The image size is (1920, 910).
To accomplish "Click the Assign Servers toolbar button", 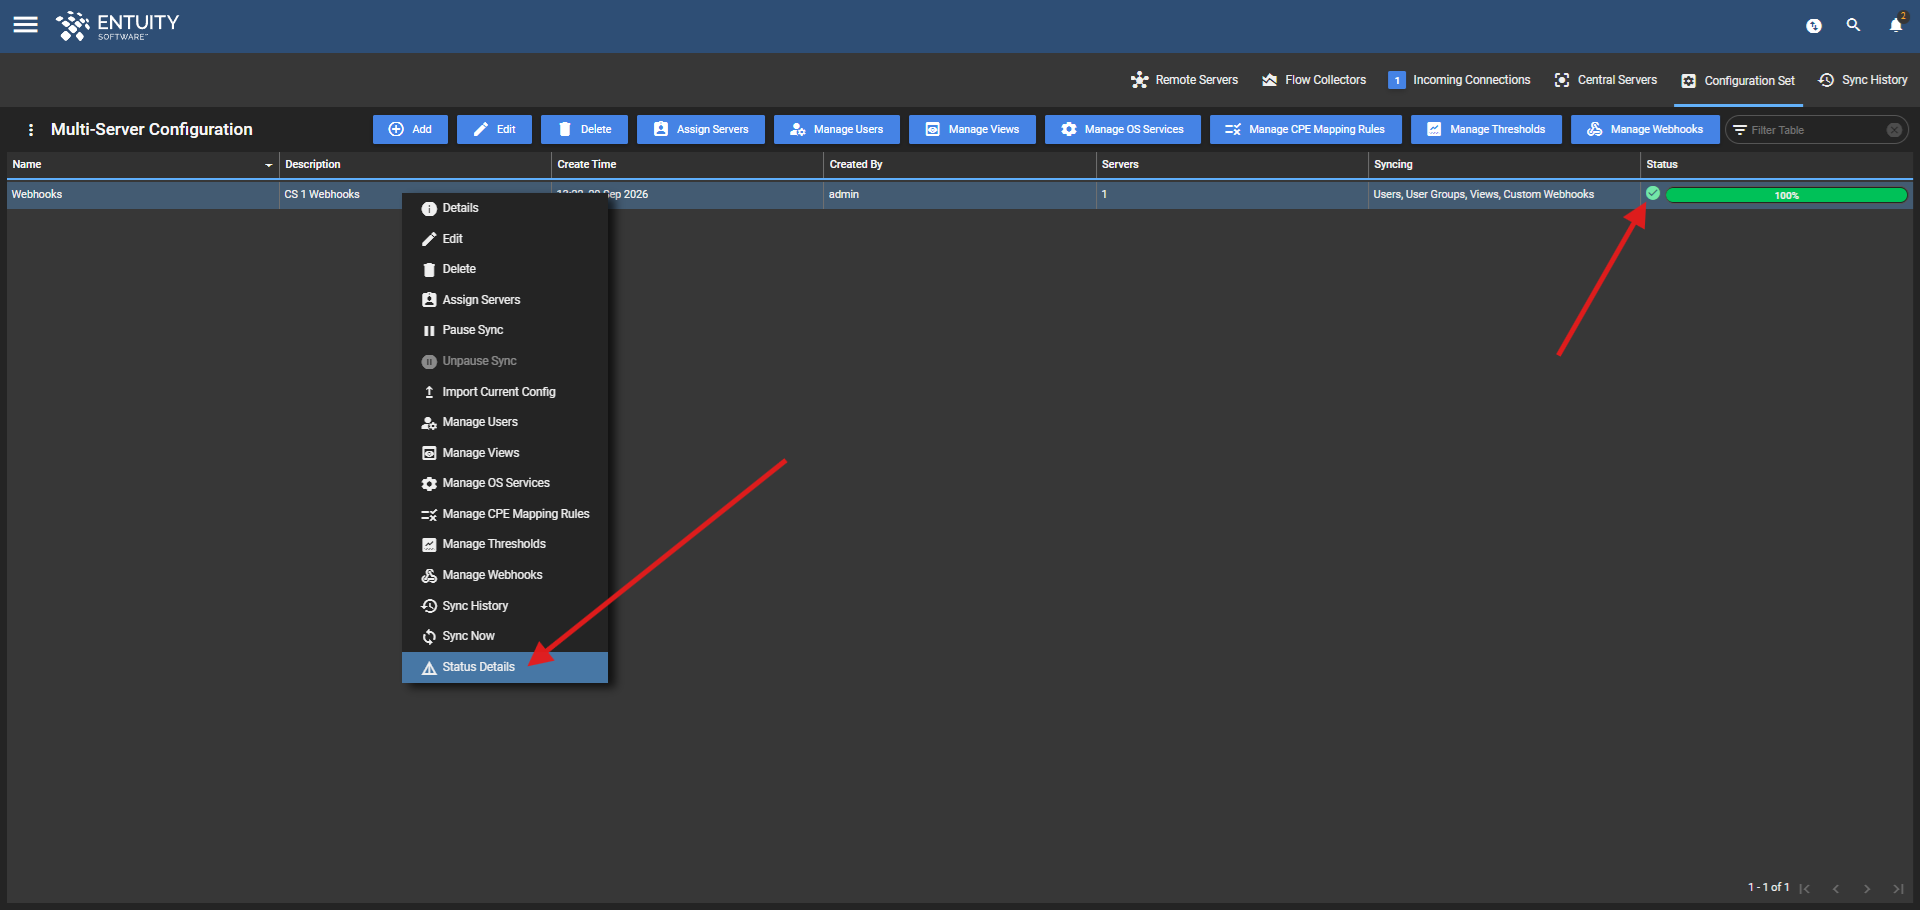I will pyautogui.click(x=701, y=129).
